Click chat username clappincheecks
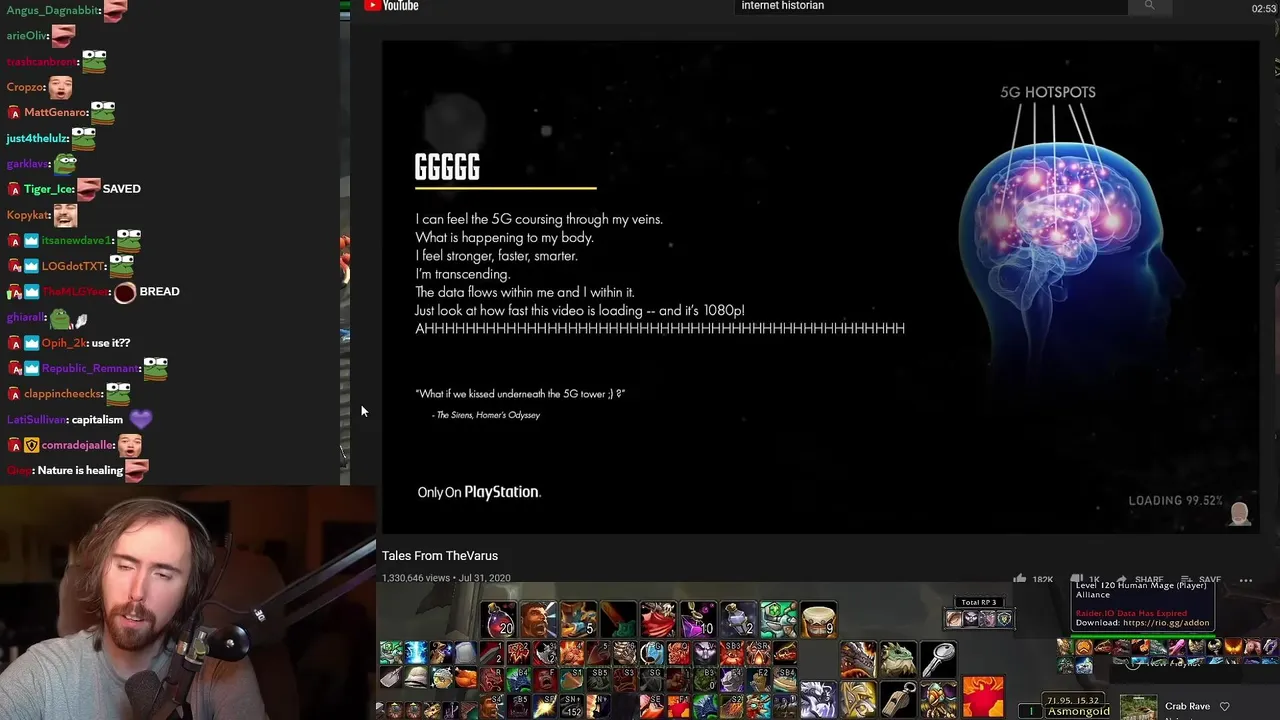 tap(62, 394)
